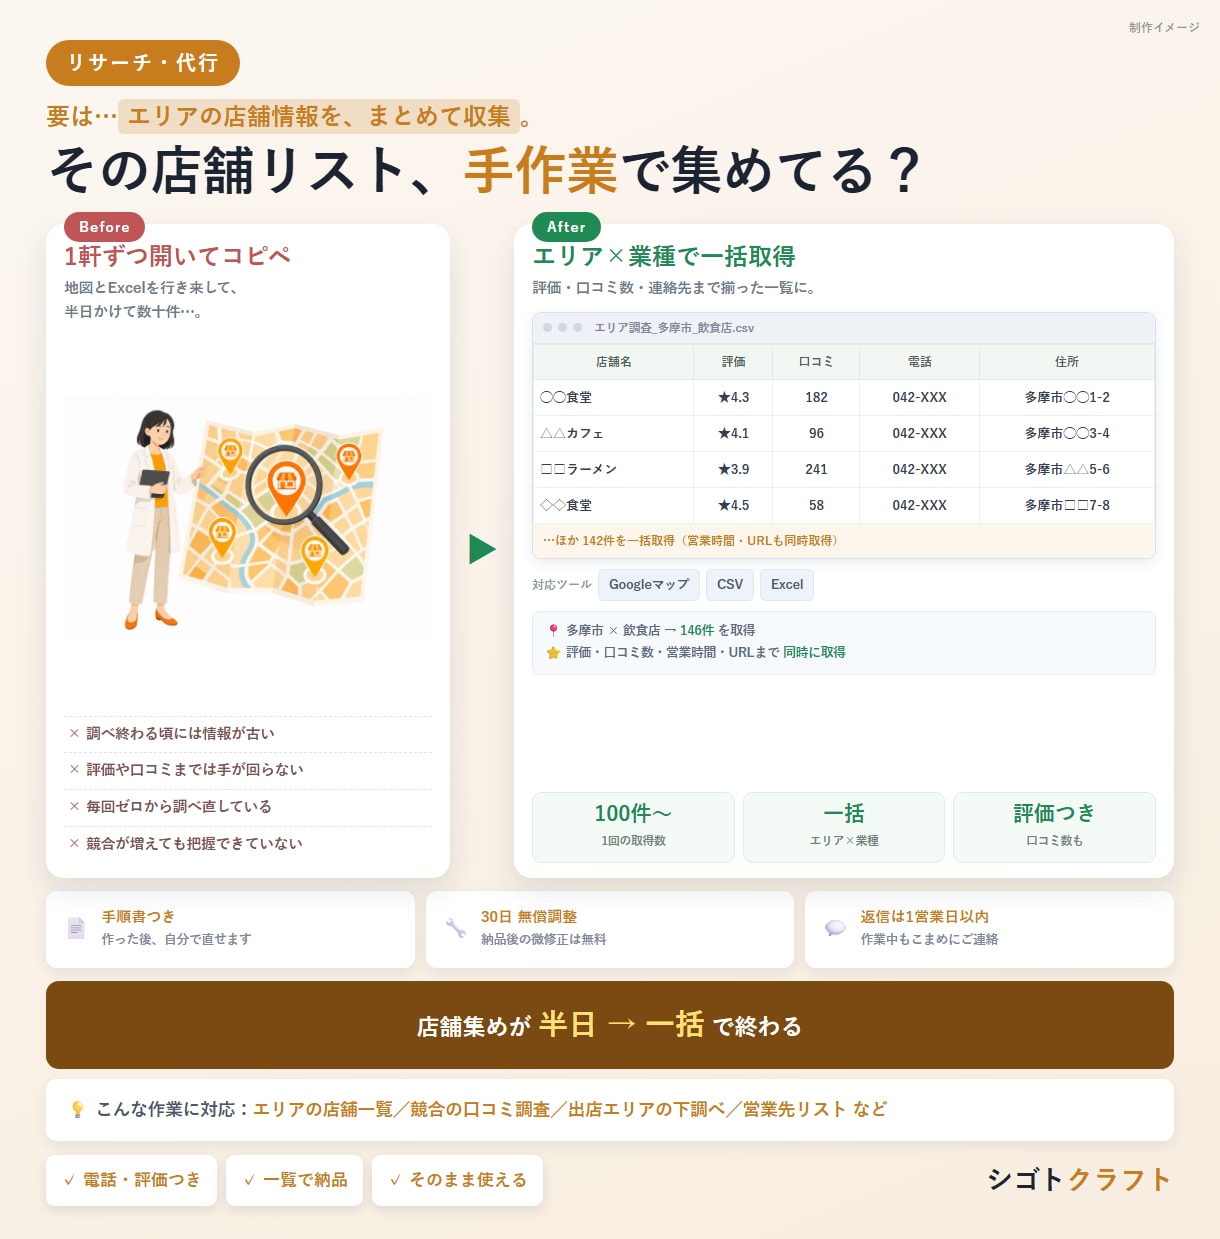This screenshot has width=1220, height=1239.
Task: Select the Googleマップ tool tag
Action: pos(649,585)
